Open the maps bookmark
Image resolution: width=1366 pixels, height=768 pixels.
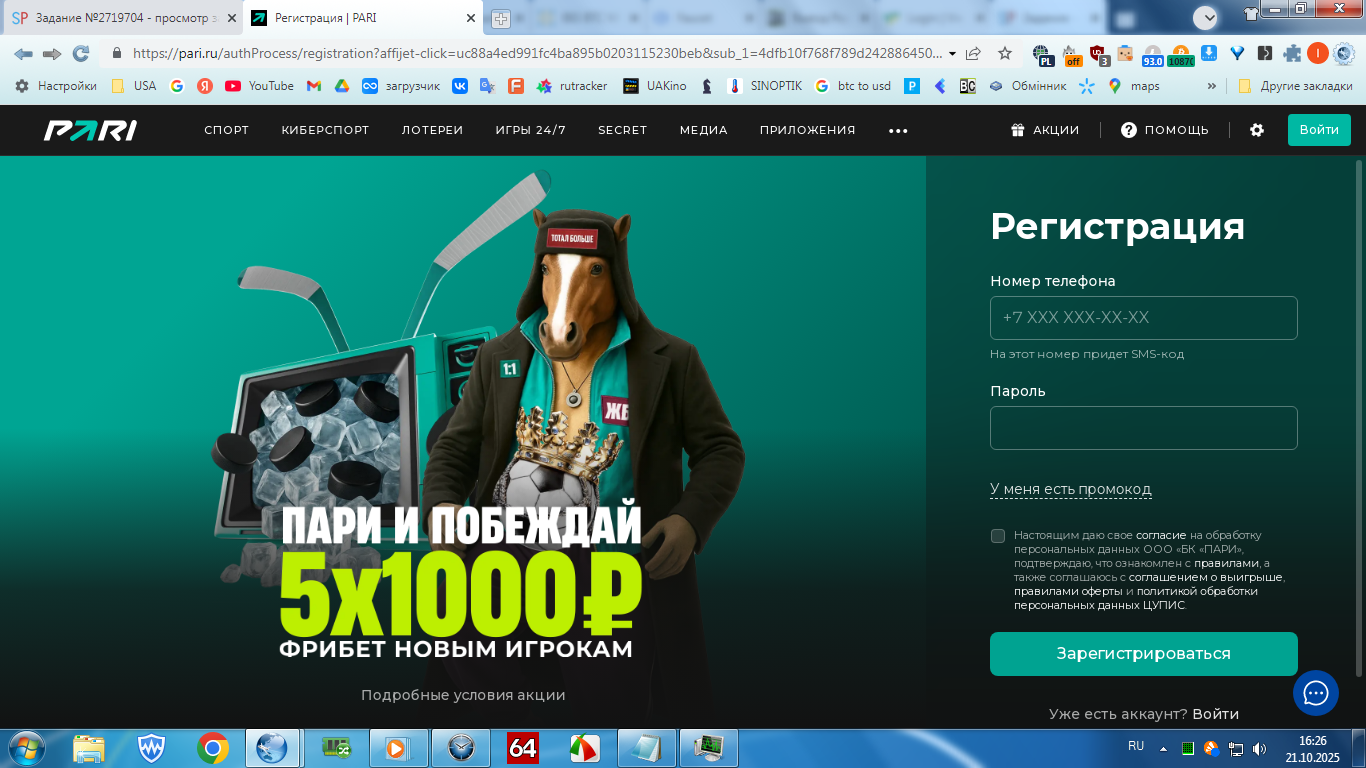click(1134, 86)
